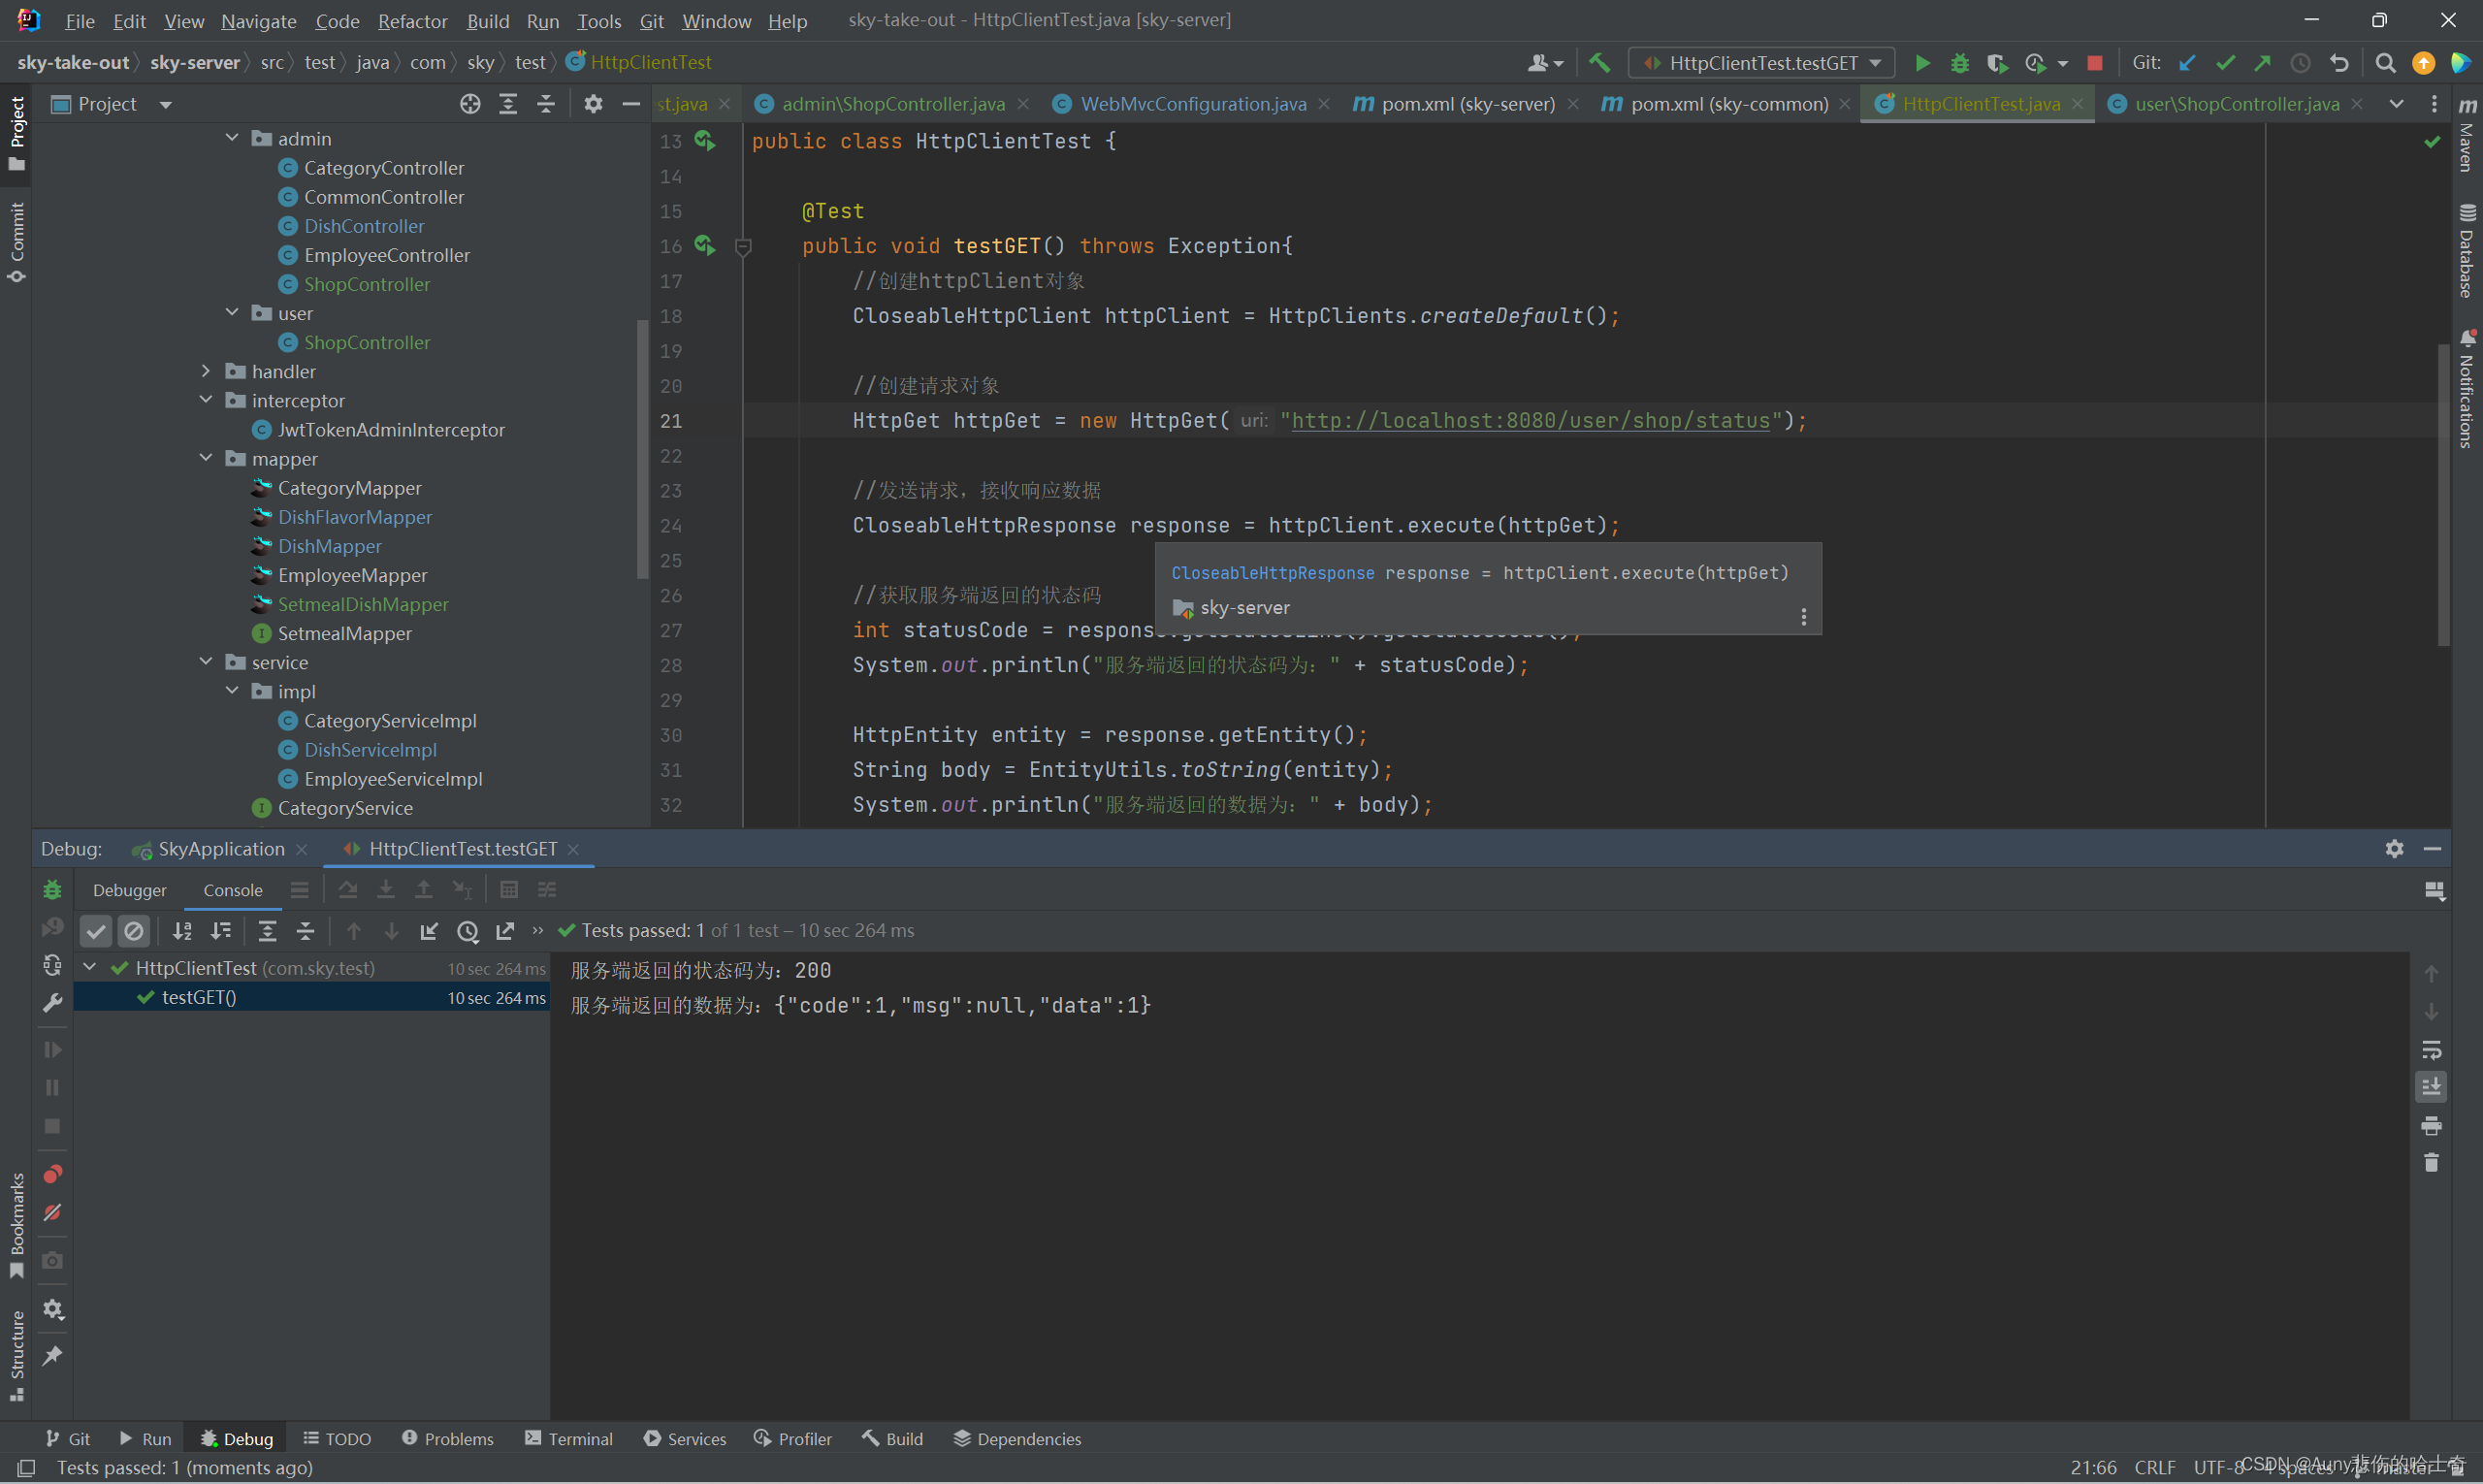Expand the handler folder in project tree
The height and width of the screenshot is (1484, 2483).
[x=207, y=371]
